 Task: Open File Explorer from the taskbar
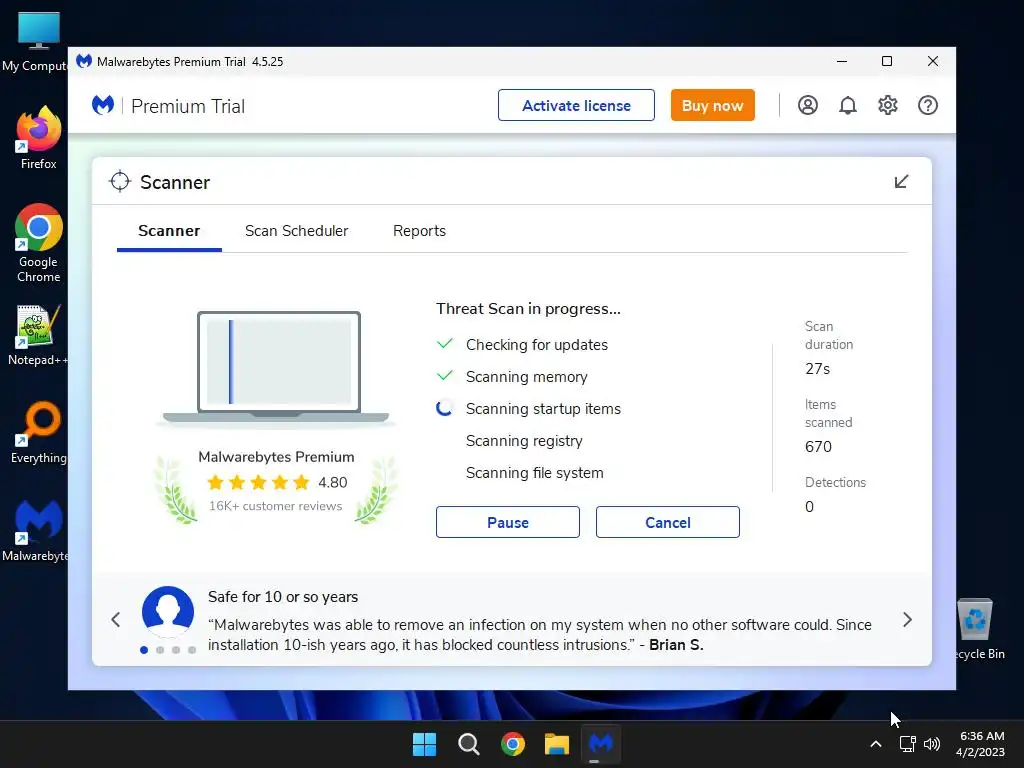[557, 744]
